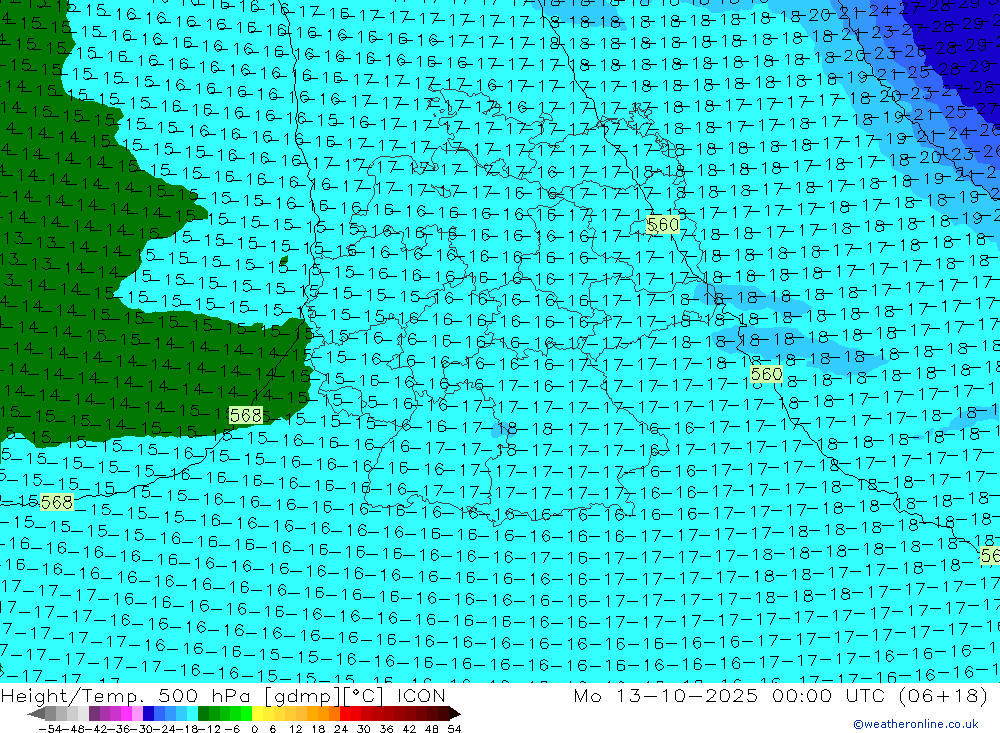This screenshot has height=733, width=1000.
Task: Pick the bright yellow swatch above 0 in the legend
Action: [x=258, y=713]
